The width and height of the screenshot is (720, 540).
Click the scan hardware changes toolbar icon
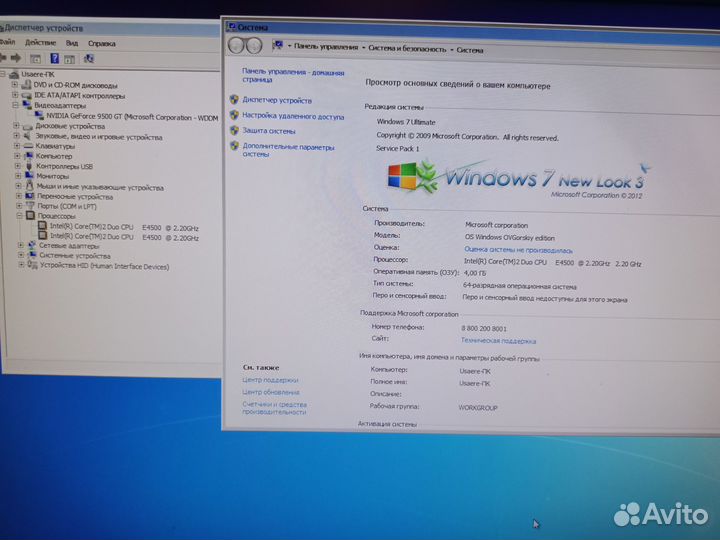[89, 58]
